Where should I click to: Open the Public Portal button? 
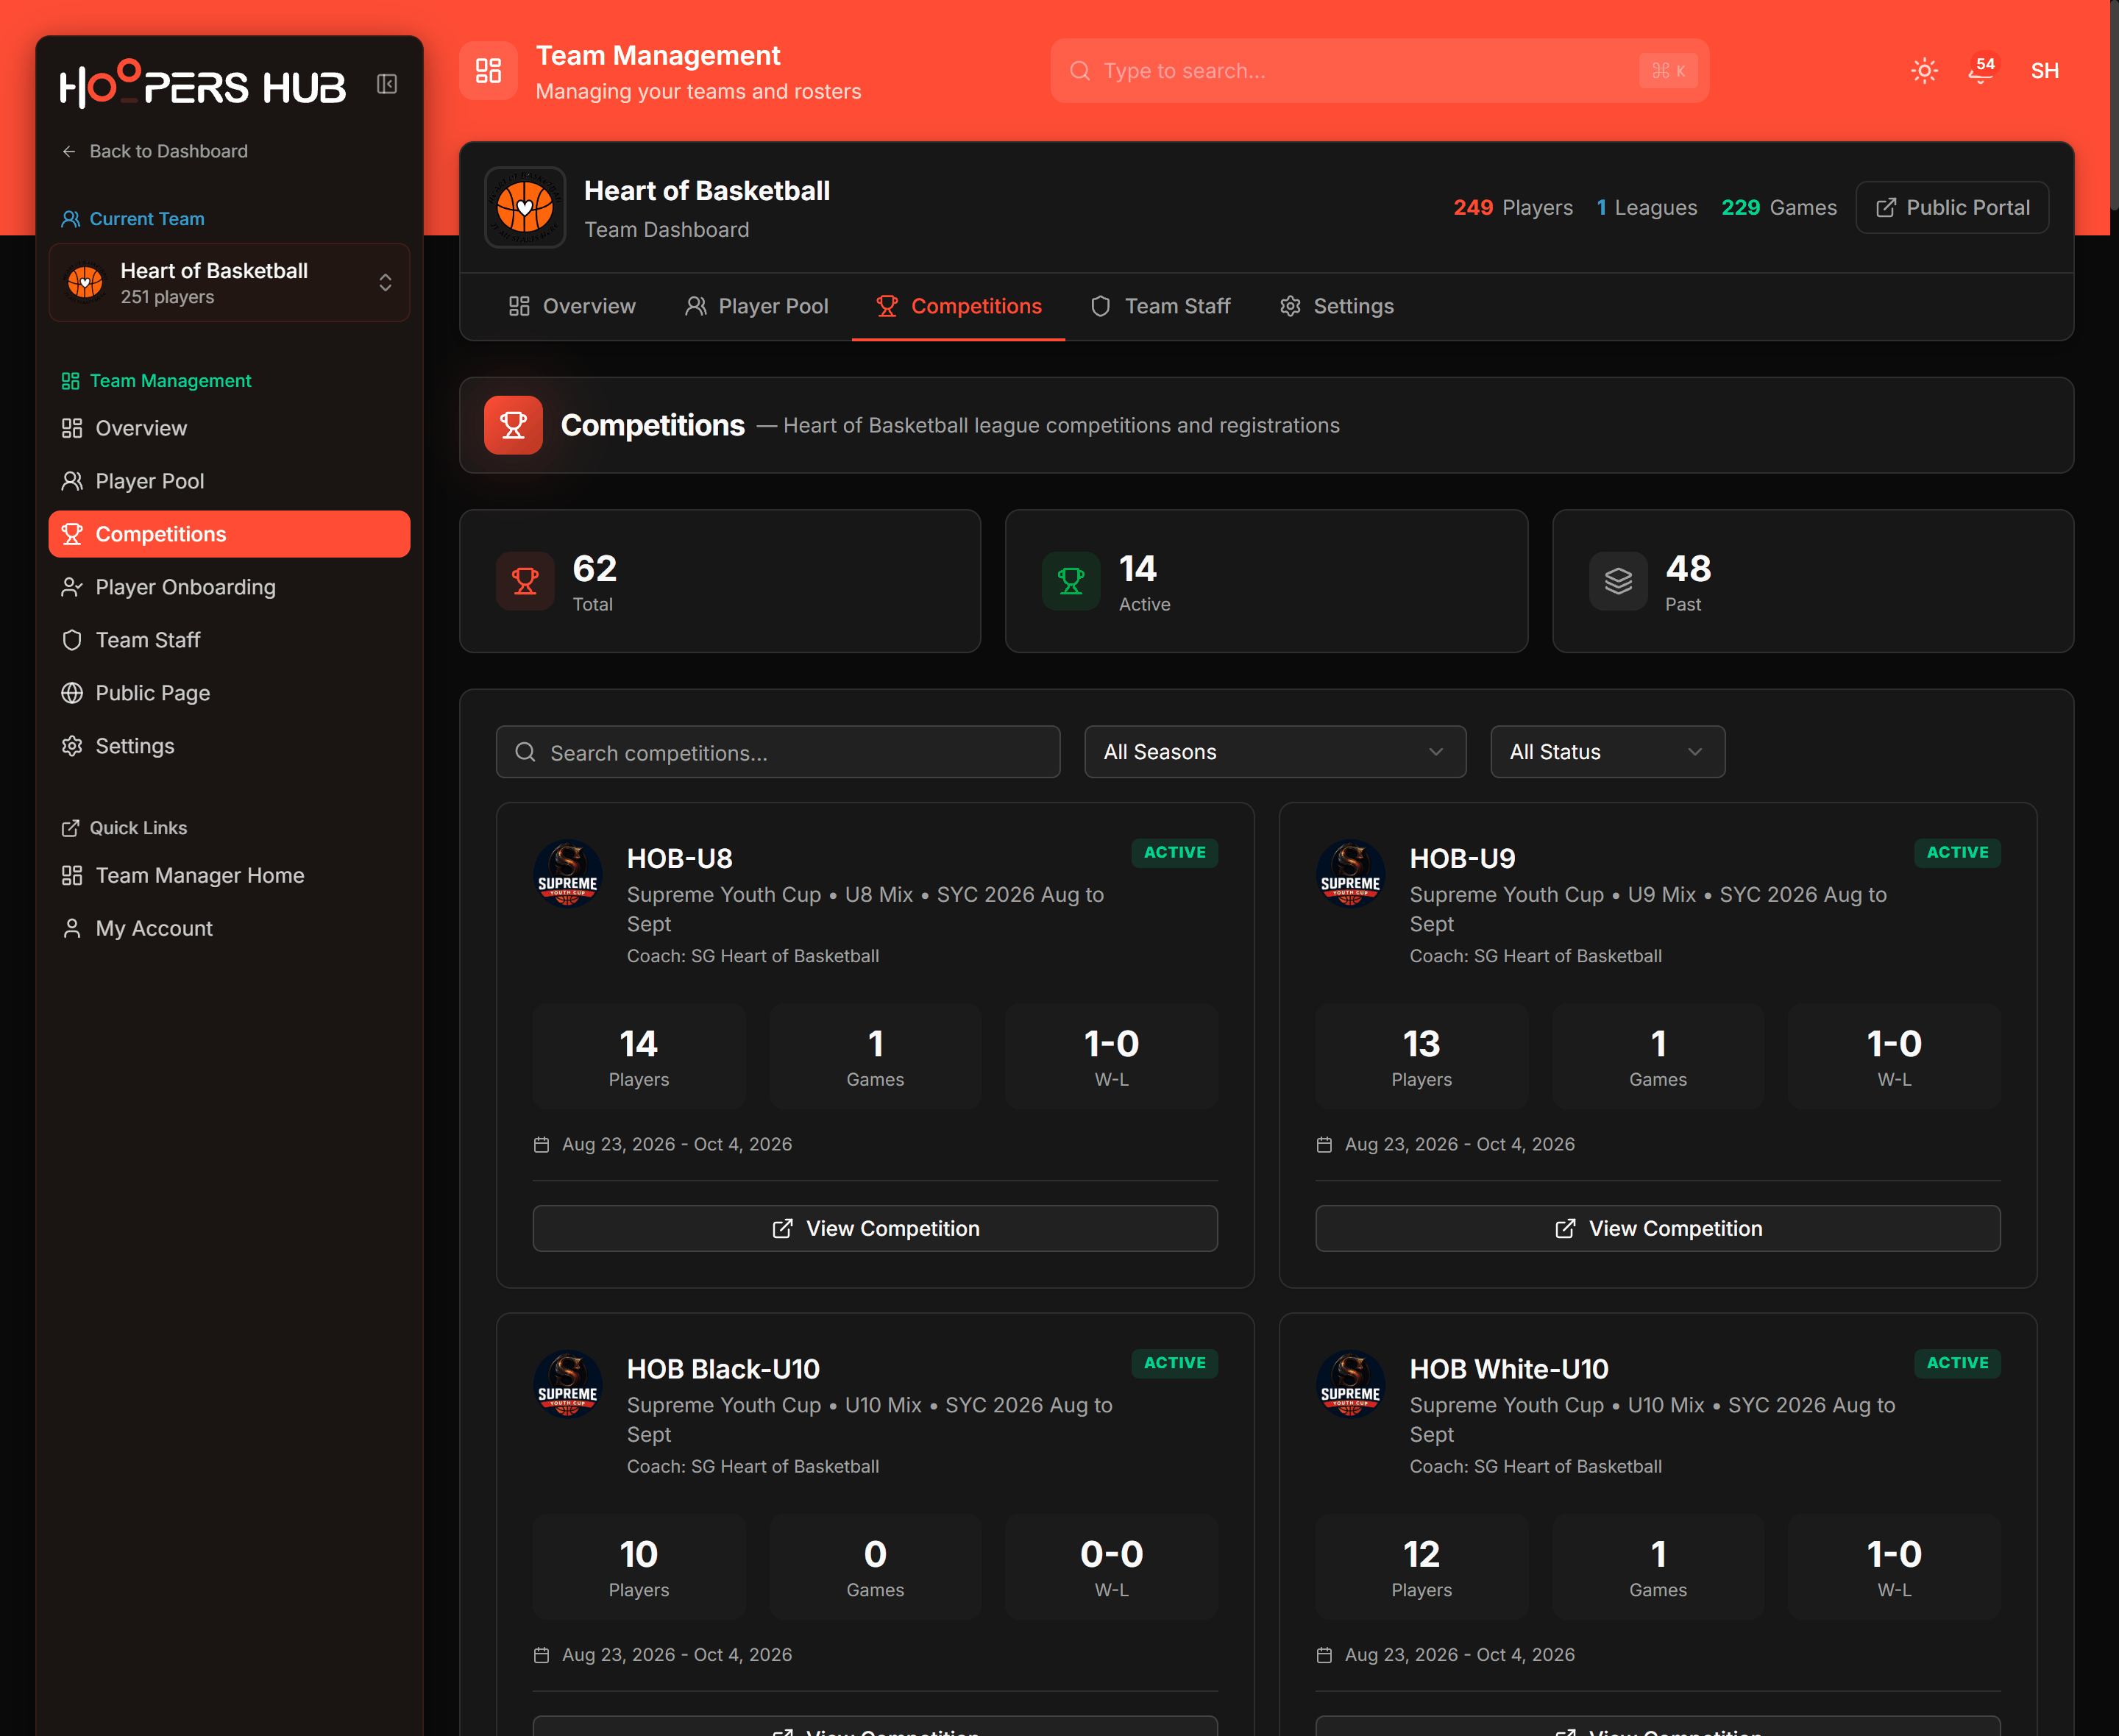(x=1952, y=208)
